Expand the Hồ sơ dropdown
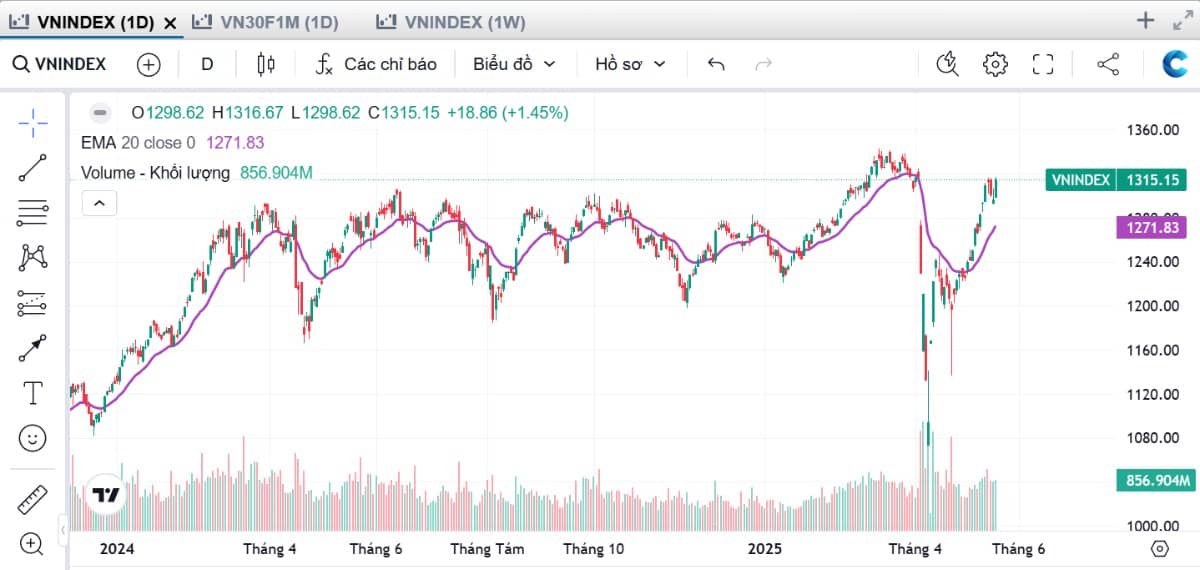 point(630,64)
